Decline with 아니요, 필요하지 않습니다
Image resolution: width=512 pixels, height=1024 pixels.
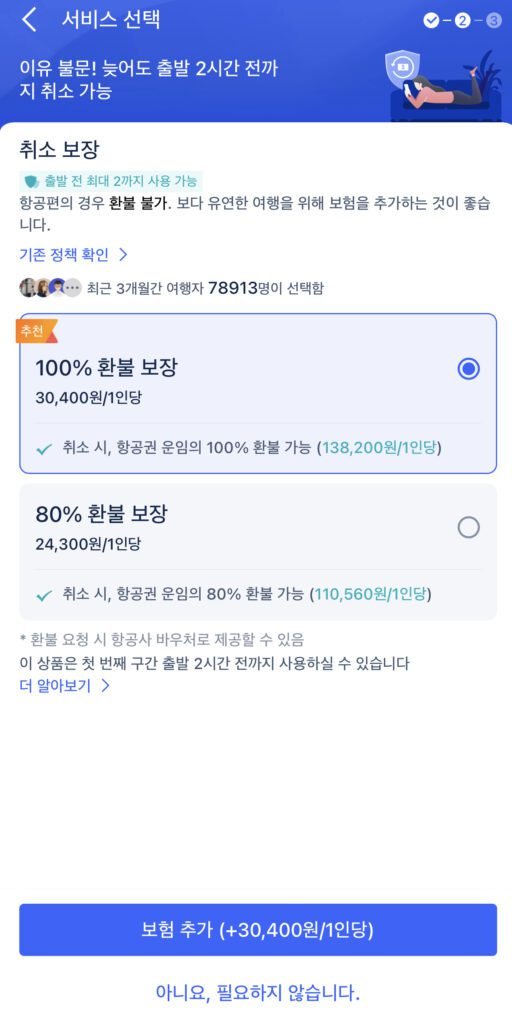(258, 993)
